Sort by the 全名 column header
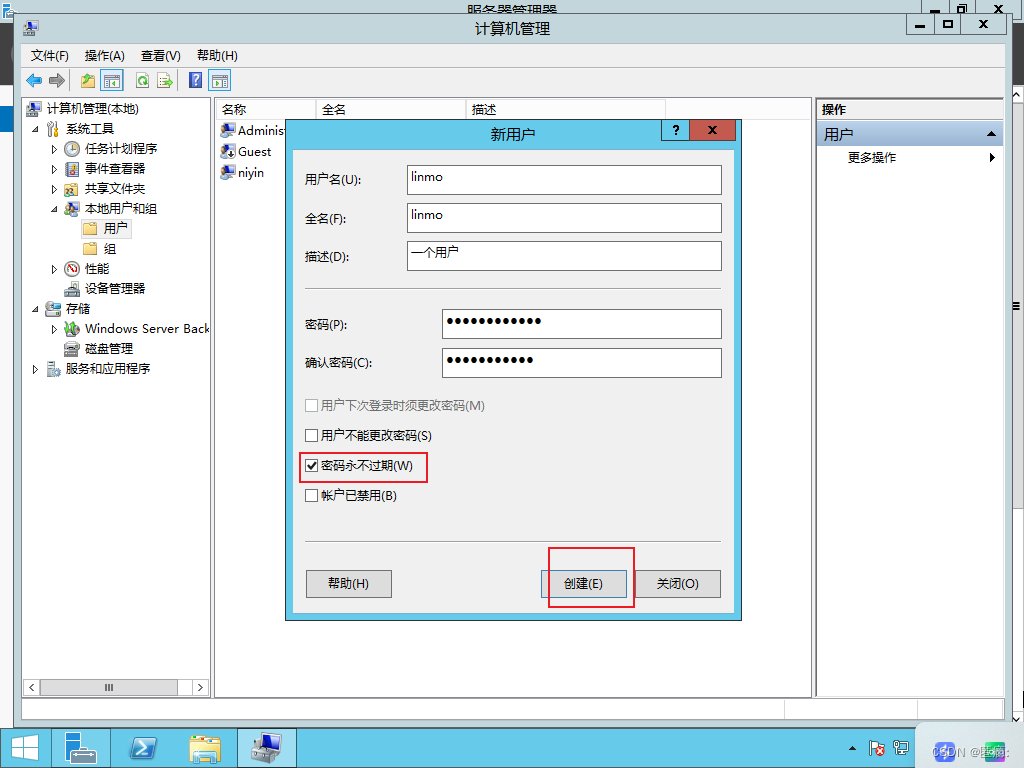Screen dimensions: 1024x768 (391, 110)
